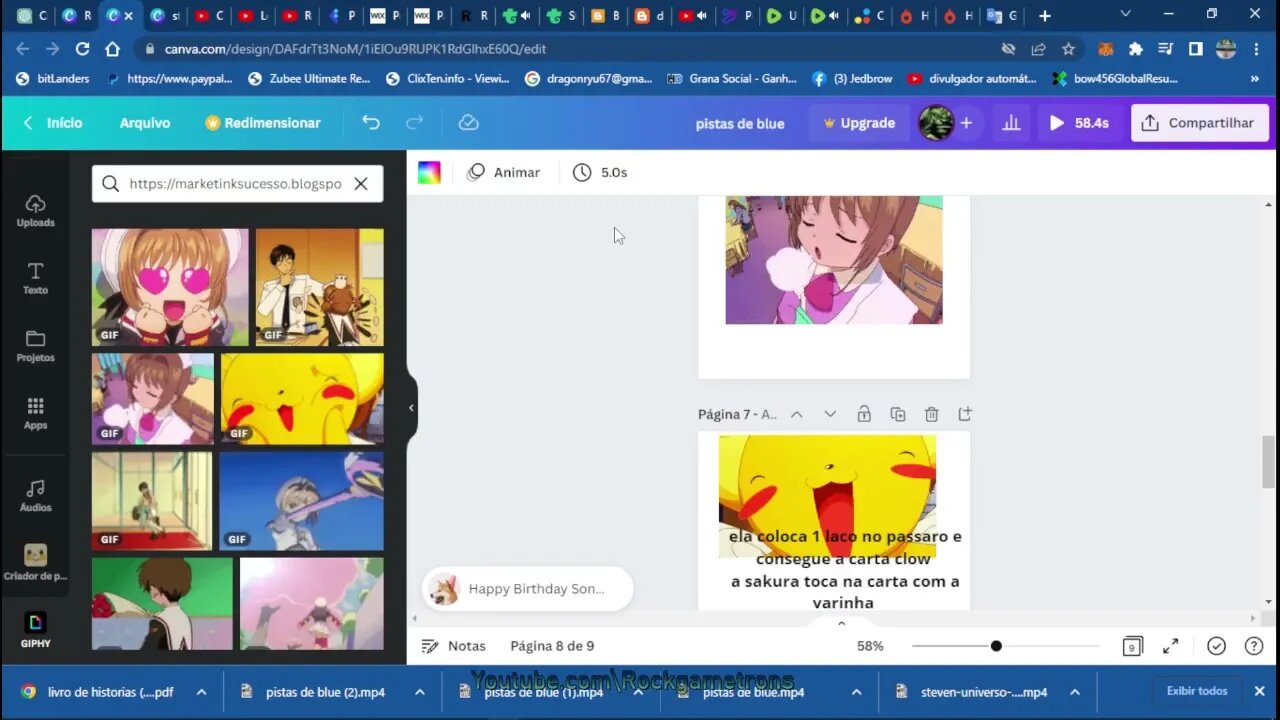Play the 58.4s presentation preview
Screen dimensions: 1280x720
(x=1079, y=123)
